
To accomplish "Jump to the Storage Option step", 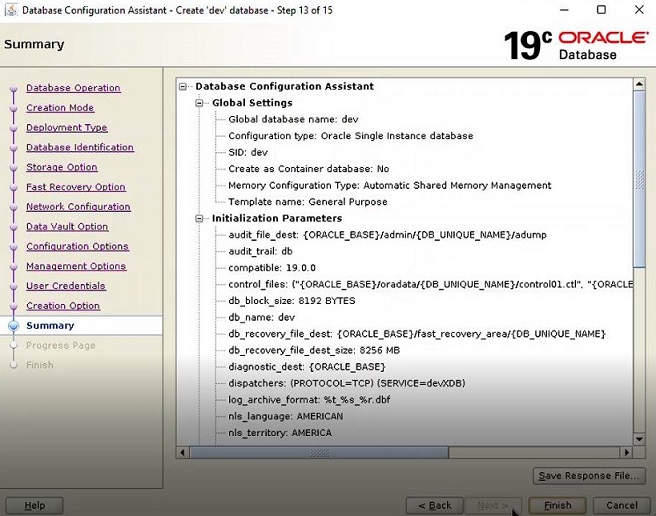I will [x=62, y=167].
